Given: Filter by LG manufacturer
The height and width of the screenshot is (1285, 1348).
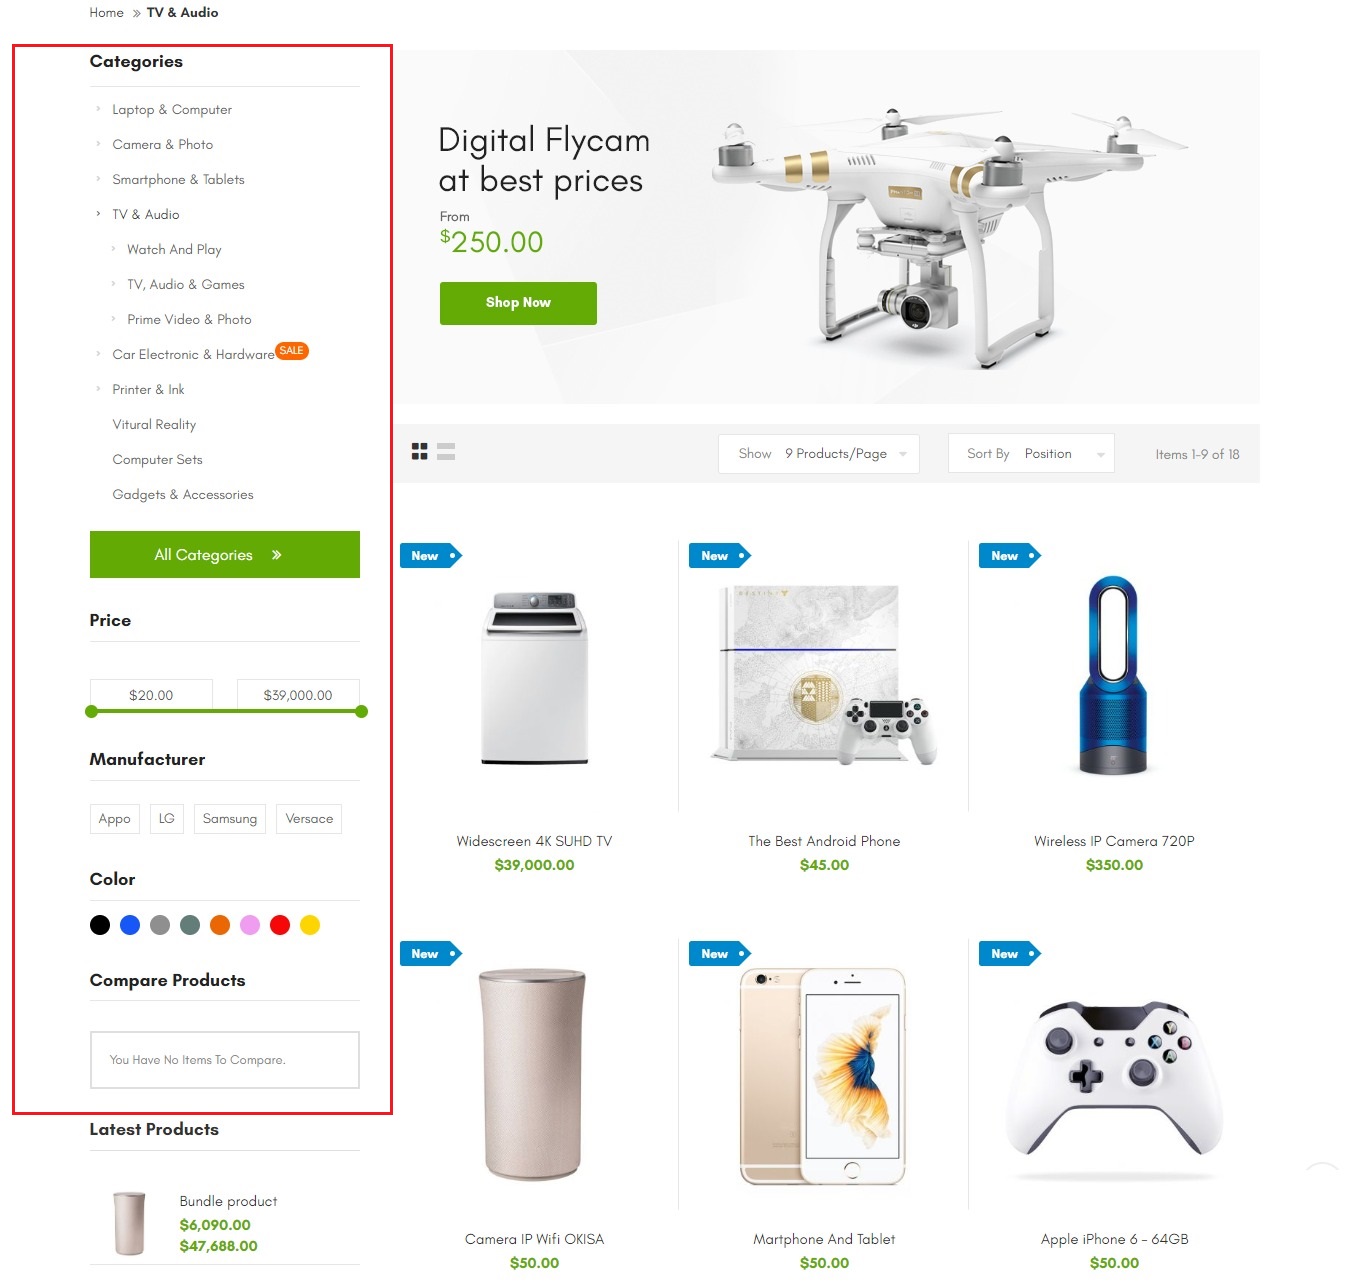Looking at the screenshot, I should tap(167, 819).
